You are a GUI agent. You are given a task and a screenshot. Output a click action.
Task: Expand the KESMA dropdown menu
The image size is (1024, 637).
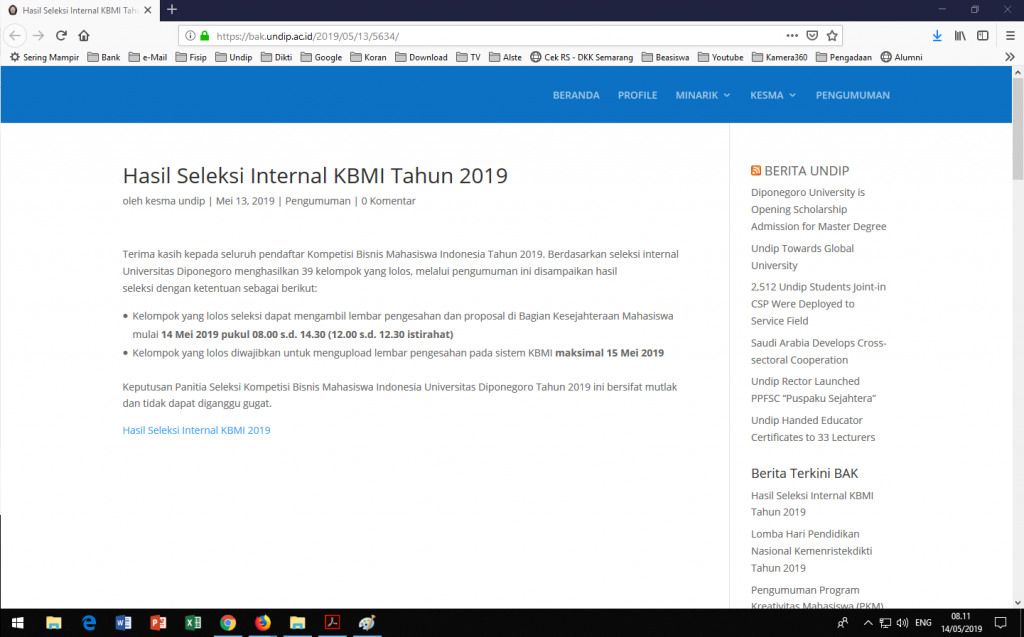pos(773,95)
